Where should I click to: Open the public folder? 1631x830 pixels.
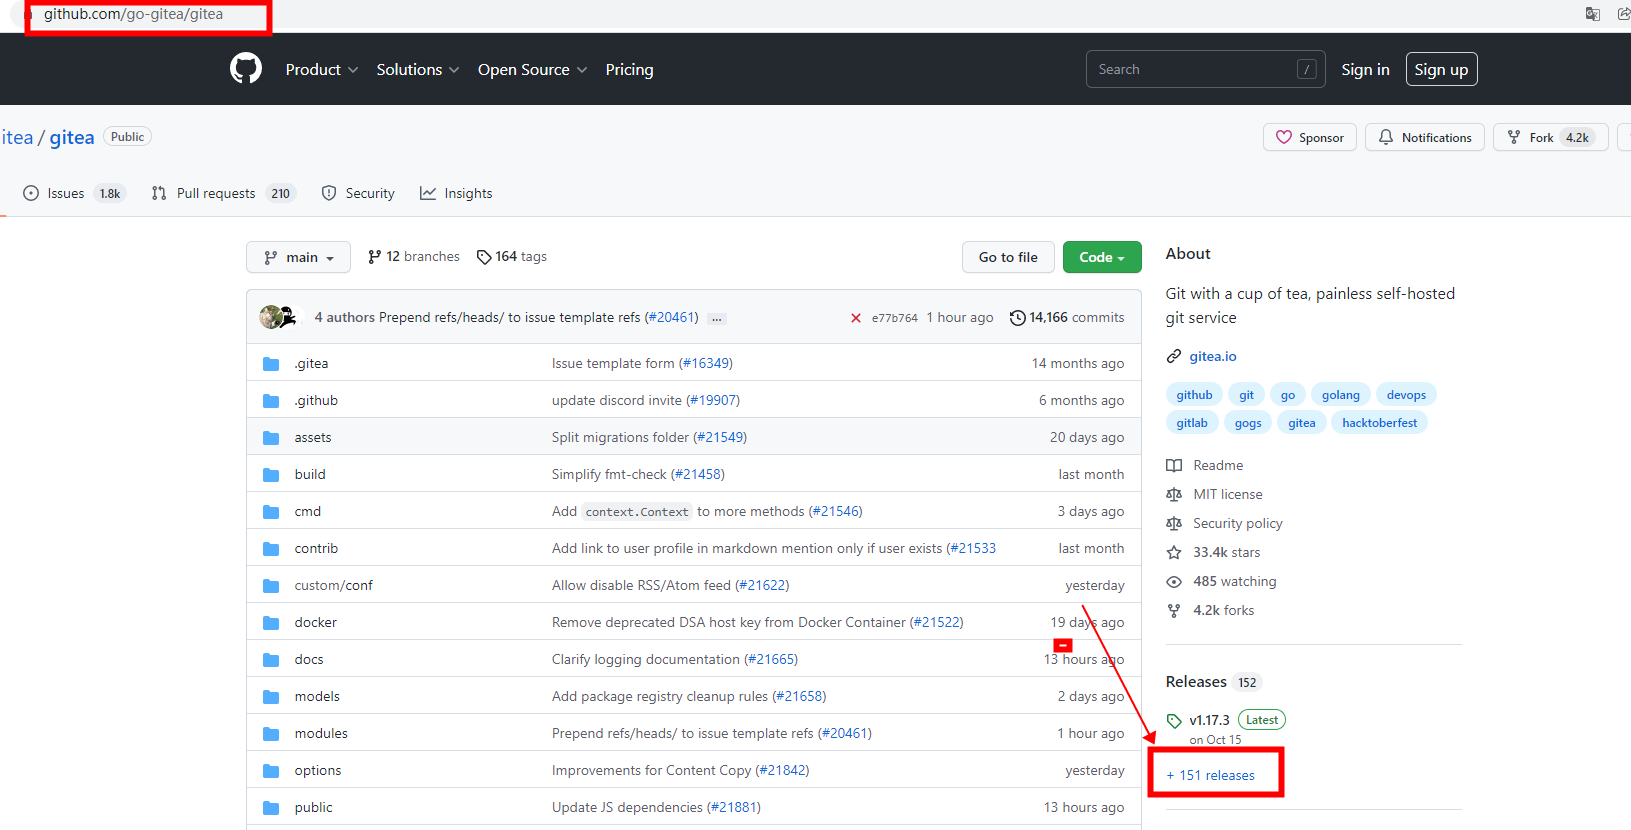(314, 808)
